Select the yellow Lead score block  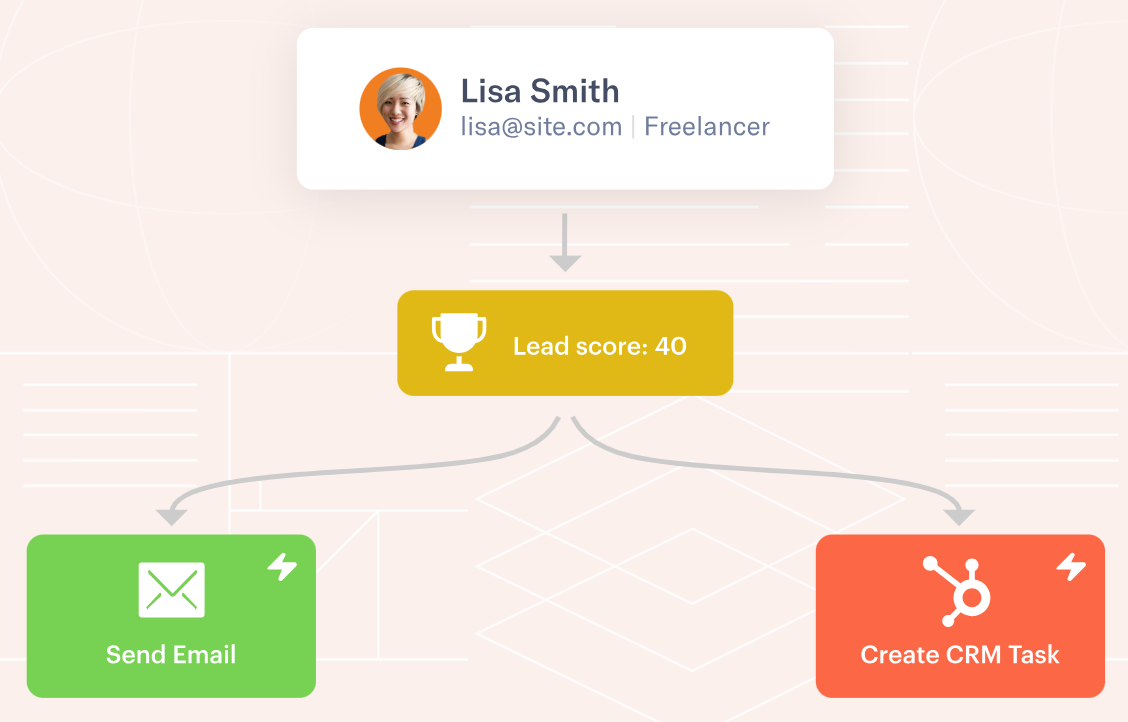pos(565,343)
